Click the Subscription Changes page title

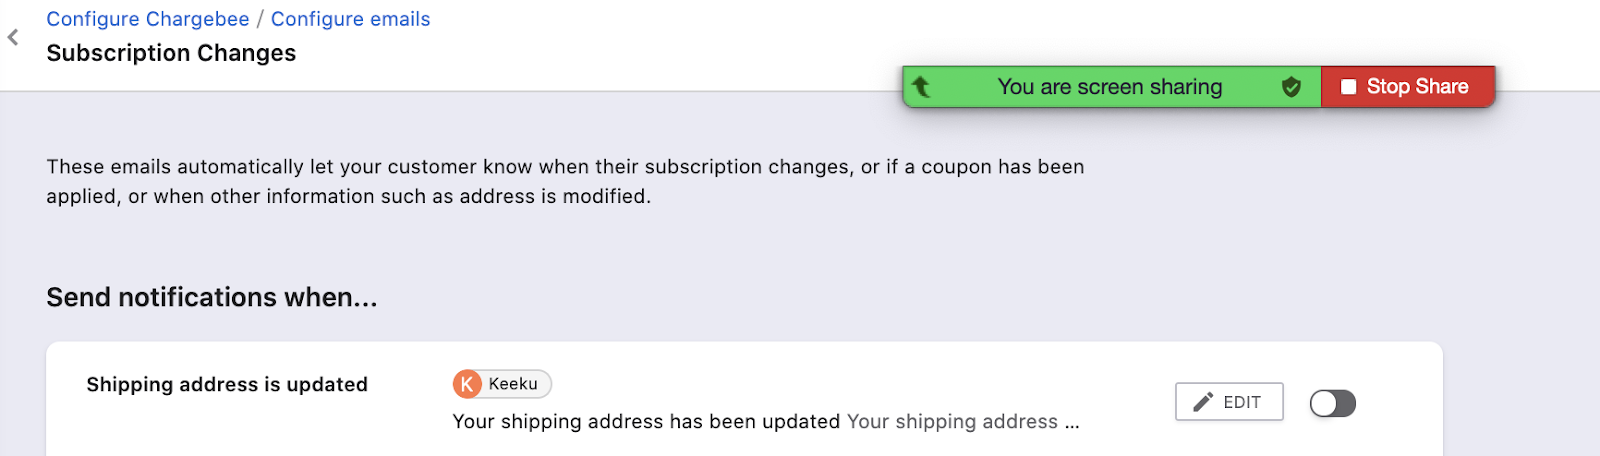pos(171,53)
